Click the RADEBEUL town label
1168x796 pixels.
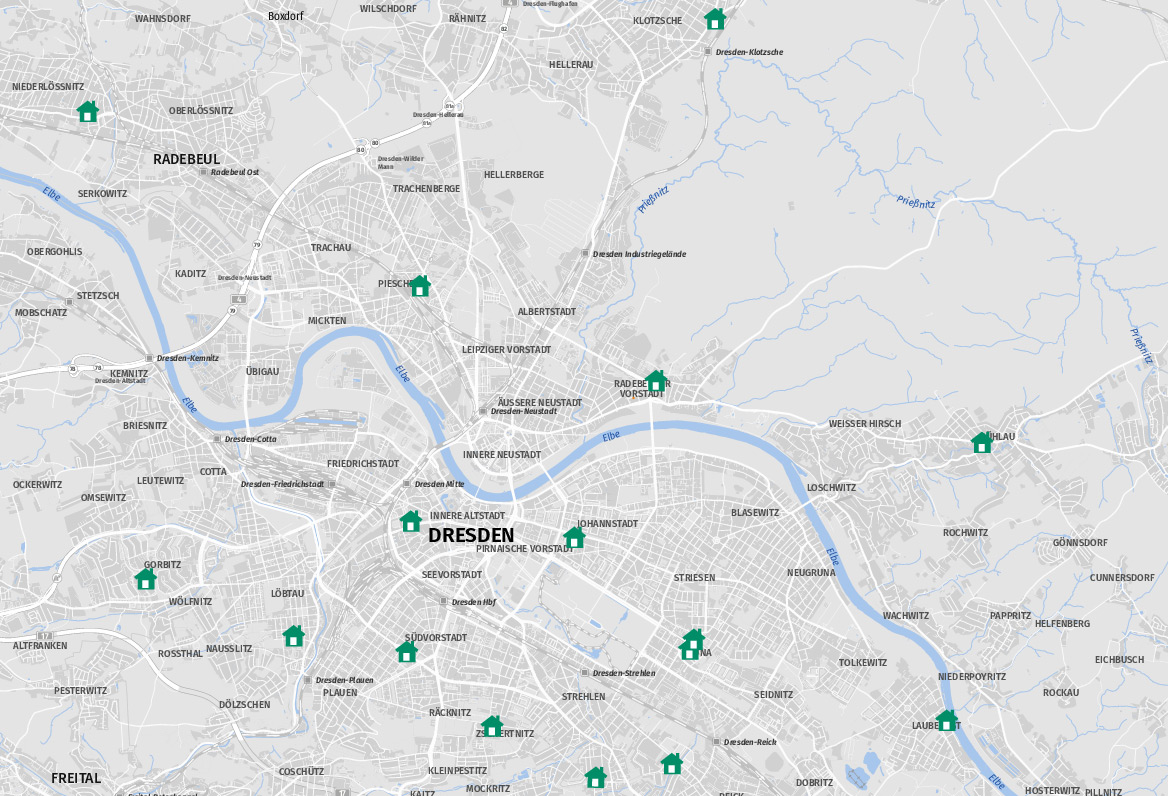tap(186, 159)
